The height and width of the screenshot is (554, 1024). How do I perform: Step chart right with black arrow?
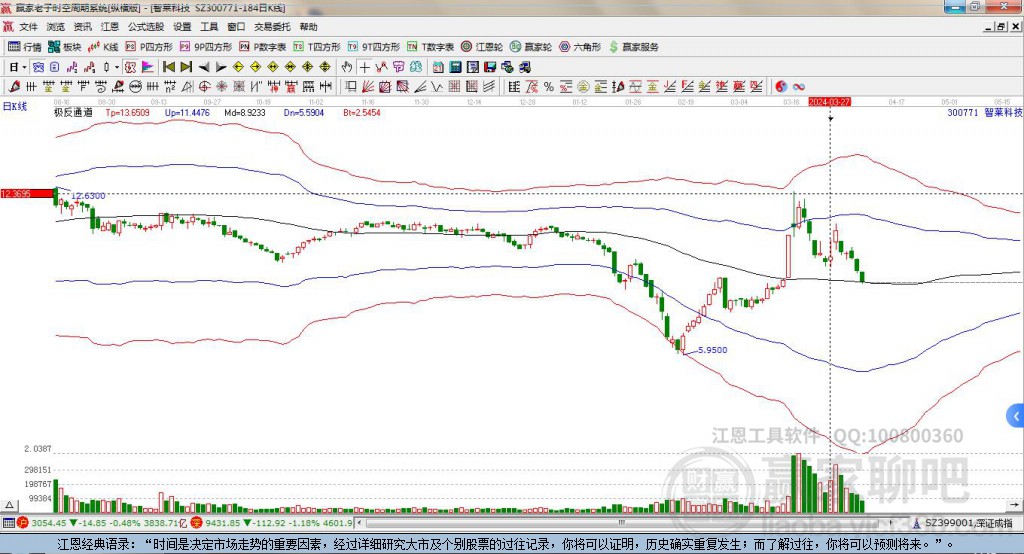point(221,67)
